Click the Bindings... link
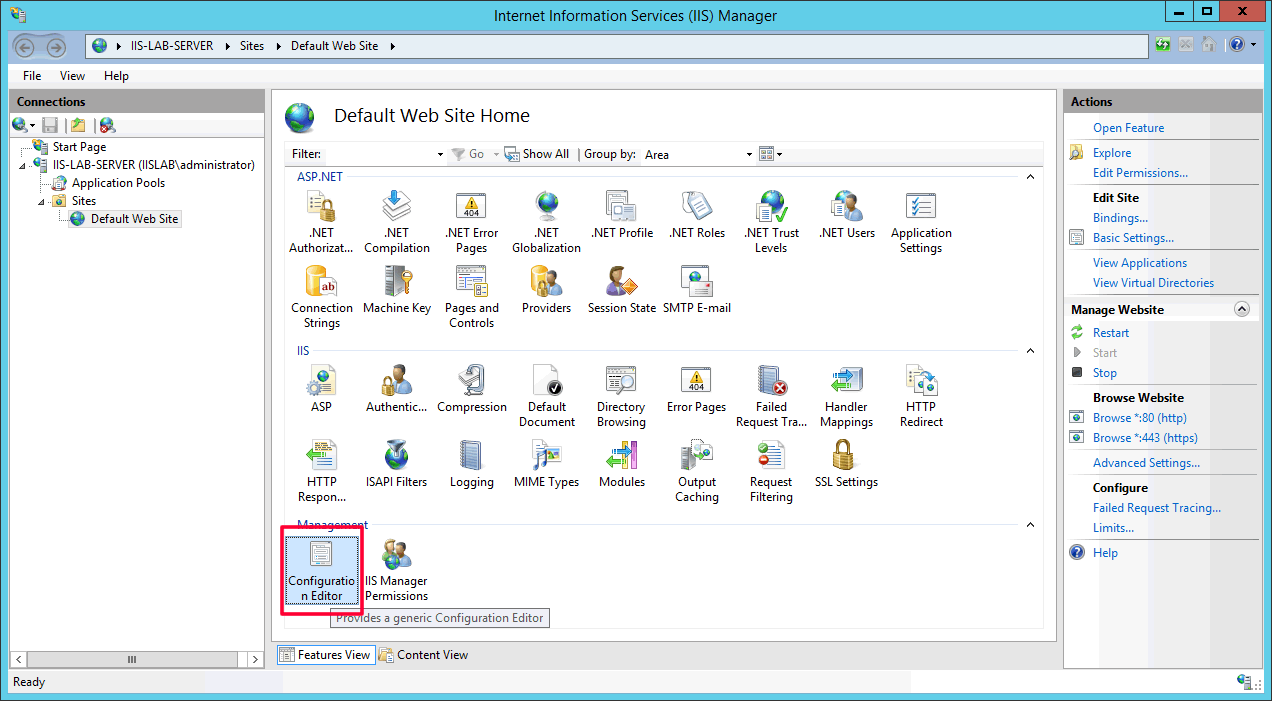 click(1120, 218)
